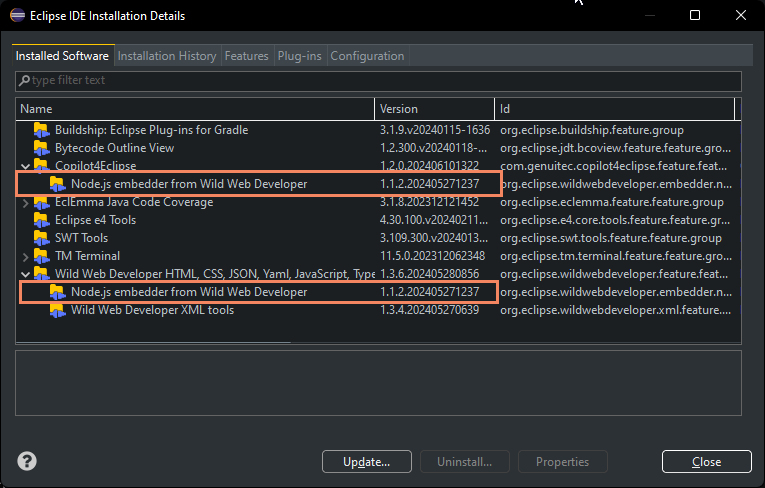Select the Eclipse e4 Tools row

[x=378, y=221]
